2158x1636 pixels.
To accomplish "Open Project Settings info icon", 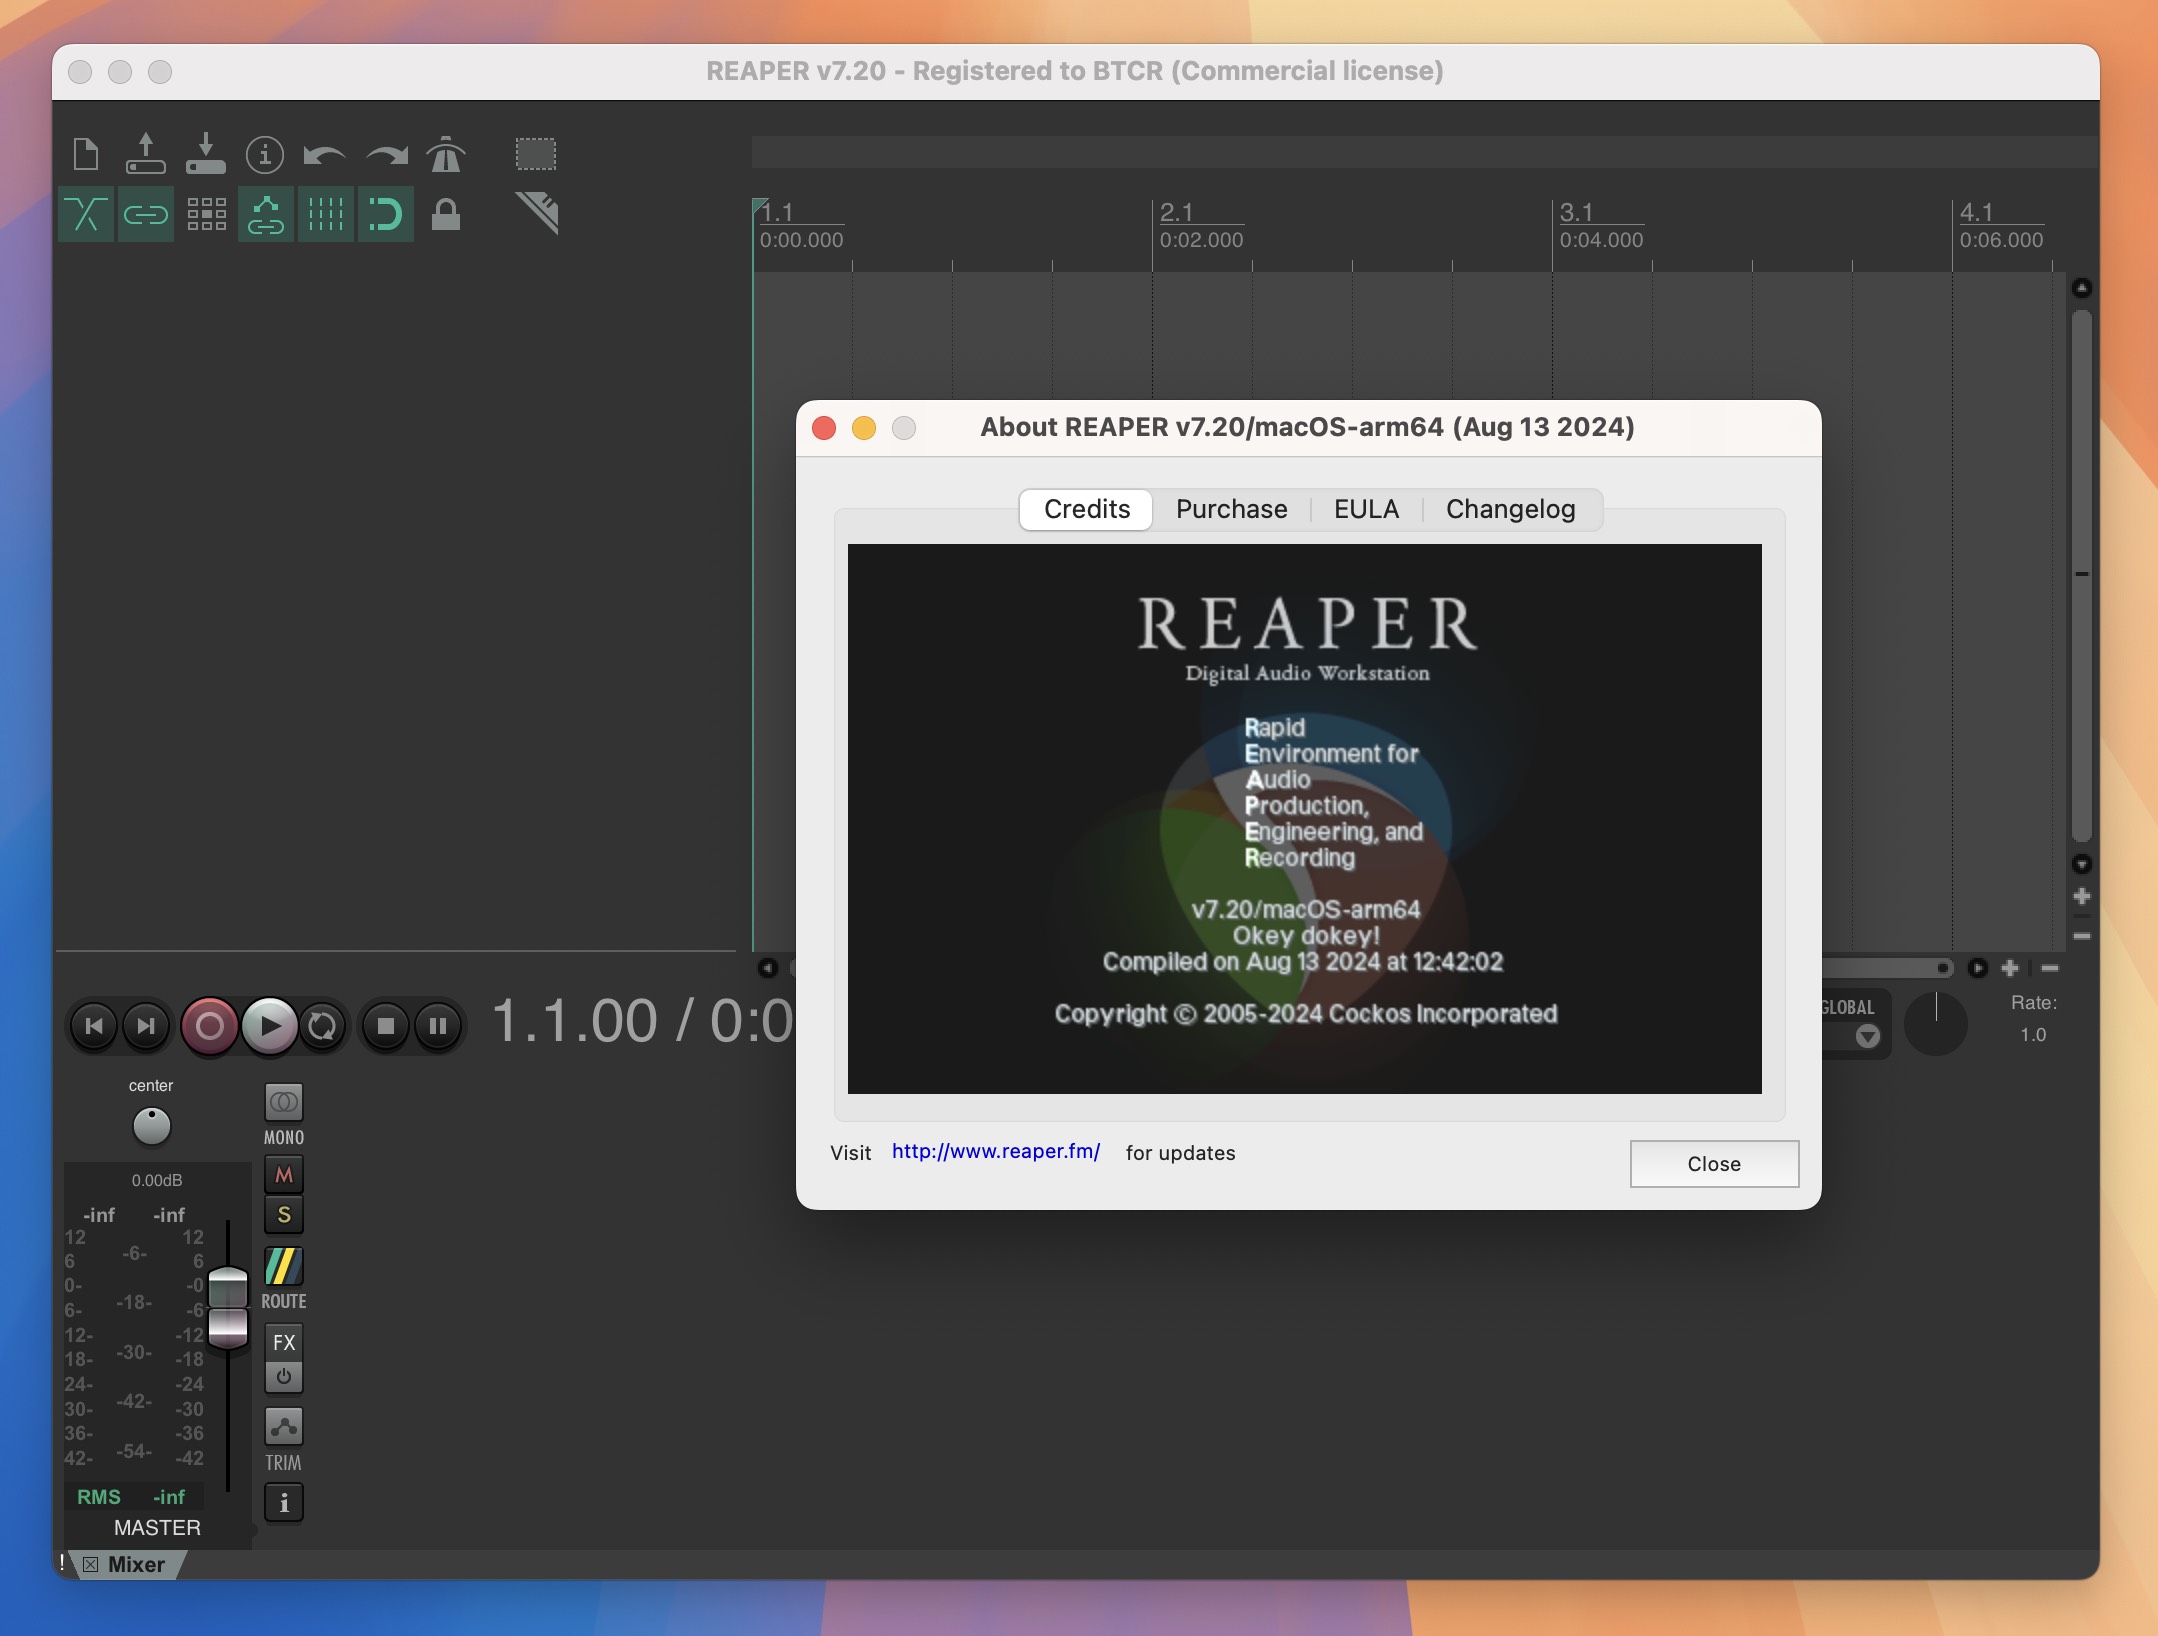I will pos(265,155).
